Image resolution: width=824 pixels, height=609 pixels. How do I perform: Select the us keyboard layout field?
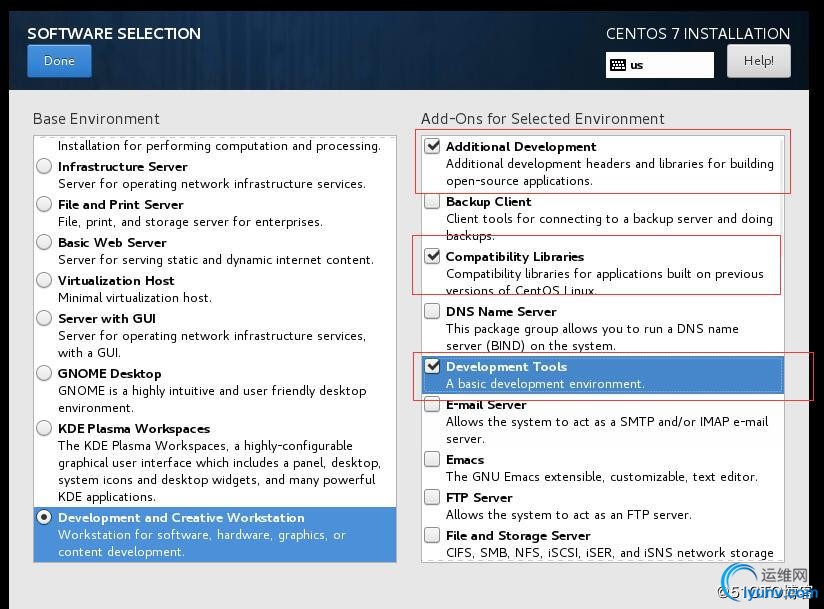660,65
